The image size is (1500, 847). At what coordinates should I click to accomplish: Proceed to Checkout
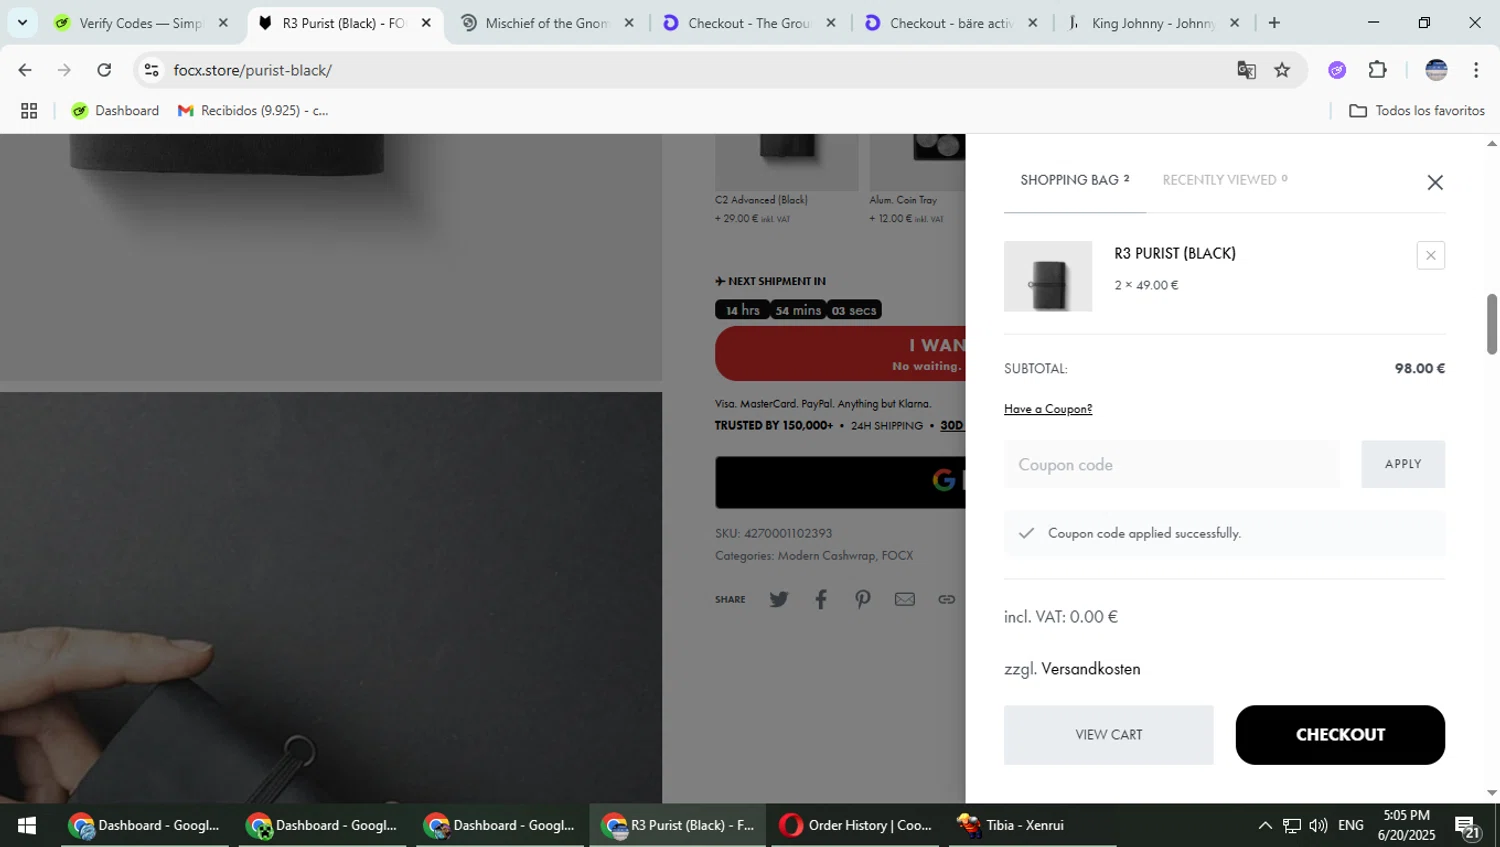click(x=1340, y=735)
